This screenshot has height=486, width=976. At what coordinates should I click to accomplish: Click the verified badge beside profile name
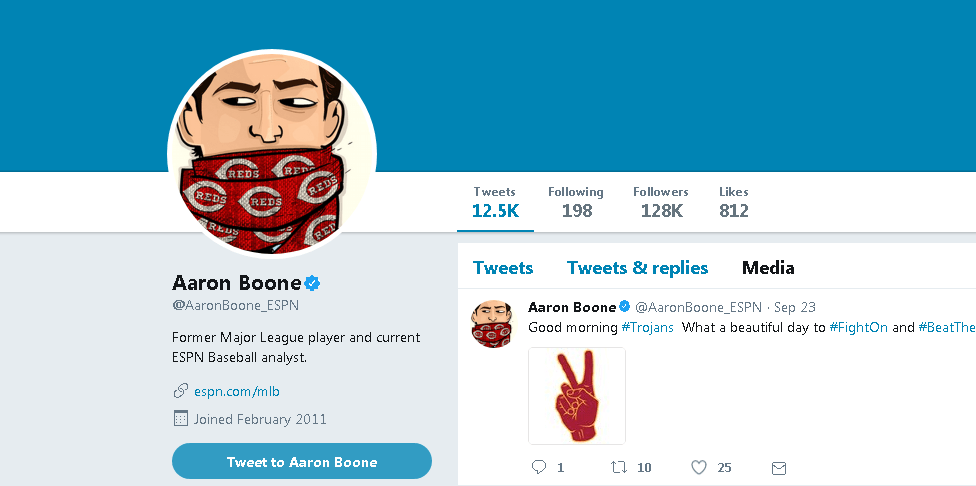coord(312,283)
